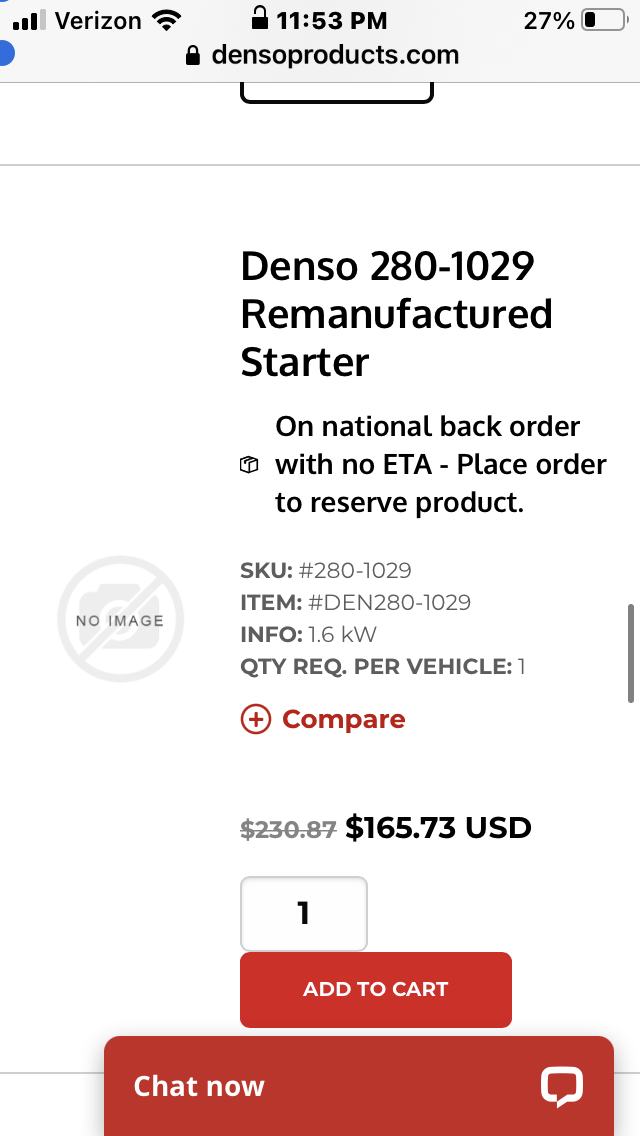Viewport: 640px width, 1136px height.
Task: Tap the Compare plus circle icon
Action: tap(255, 719)
